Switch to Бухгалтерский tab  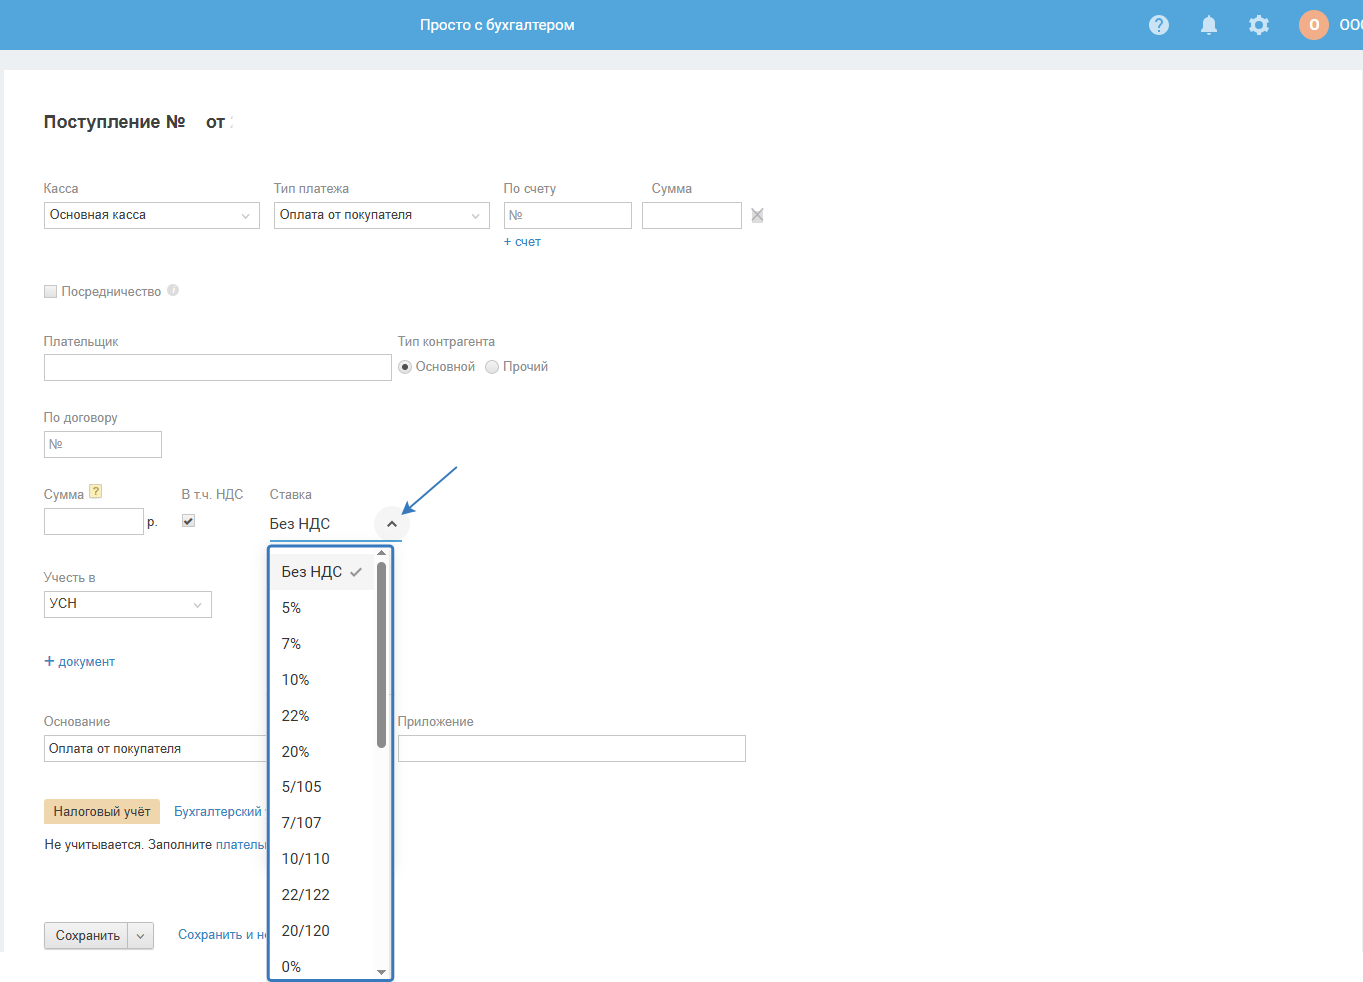218,812
